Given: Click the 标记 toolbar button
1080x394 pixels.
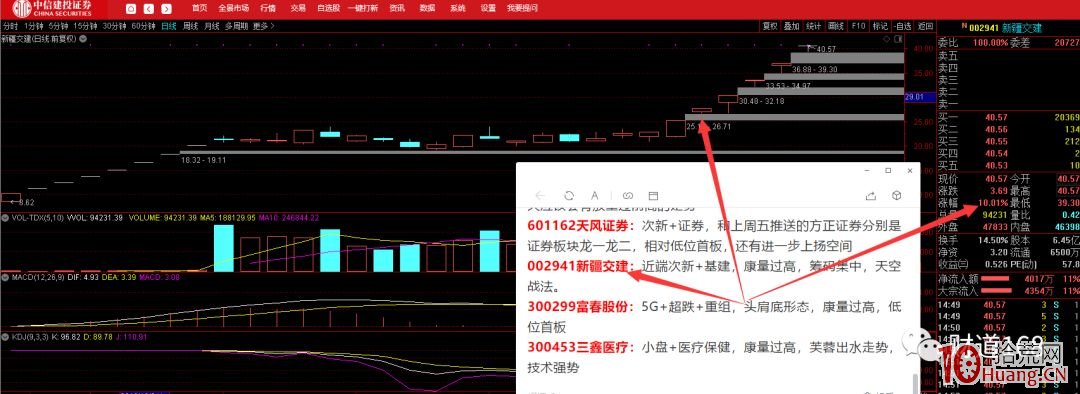Looking at the screenshot, I should coord(880,26).
